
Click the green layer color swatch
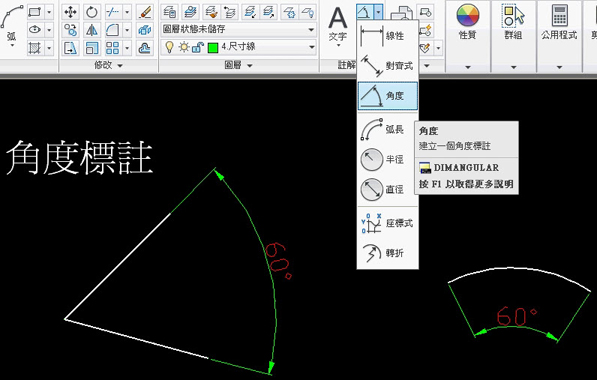tap(213, 48)
